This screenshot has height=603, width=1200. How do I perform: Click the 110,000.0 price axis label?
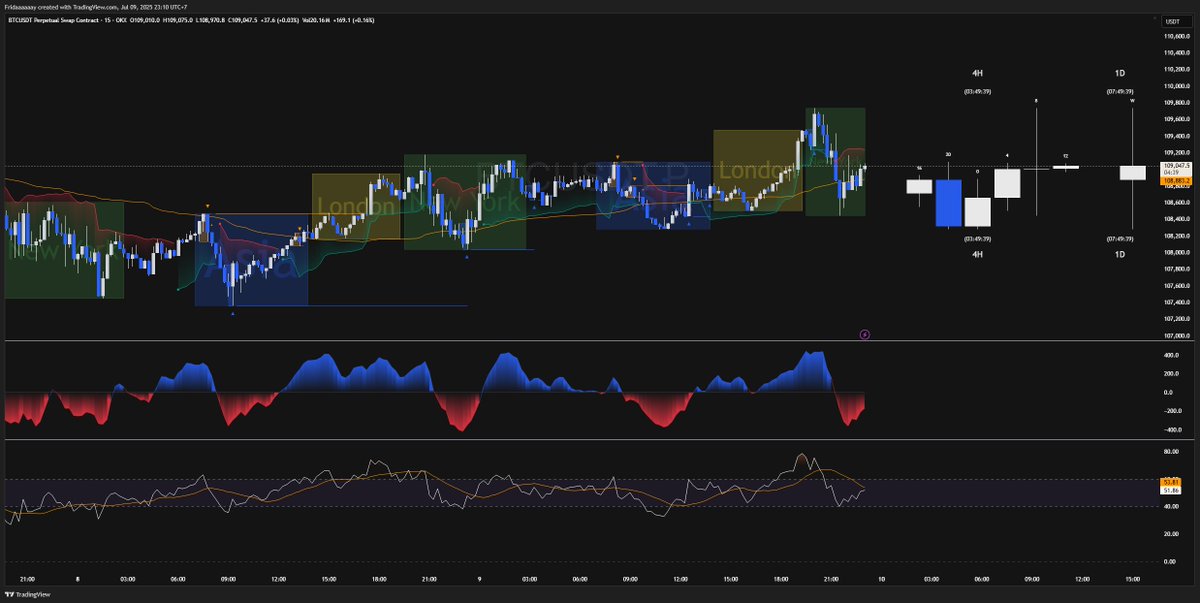tap(1175, 86)
